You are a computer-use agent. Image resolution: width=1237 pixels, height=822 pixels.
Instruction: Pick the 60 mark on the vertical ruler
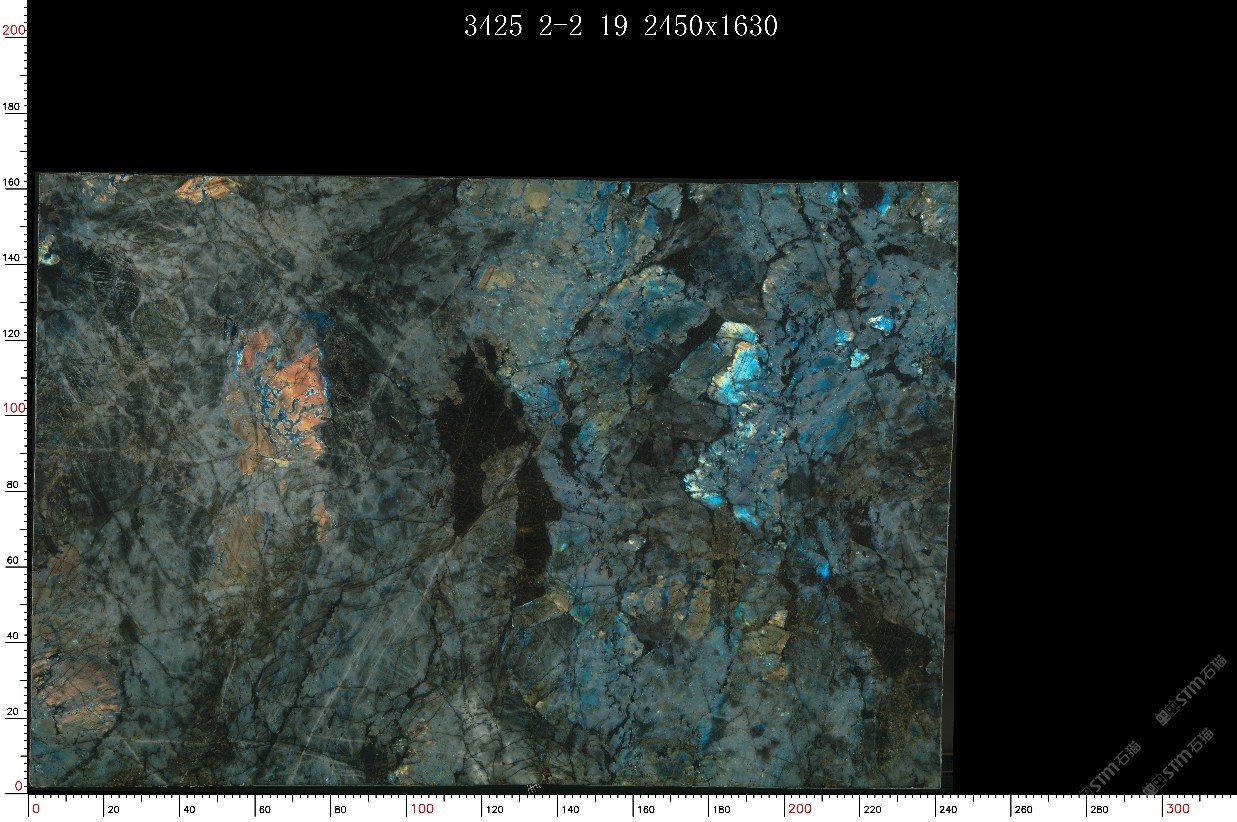[12, 560]
